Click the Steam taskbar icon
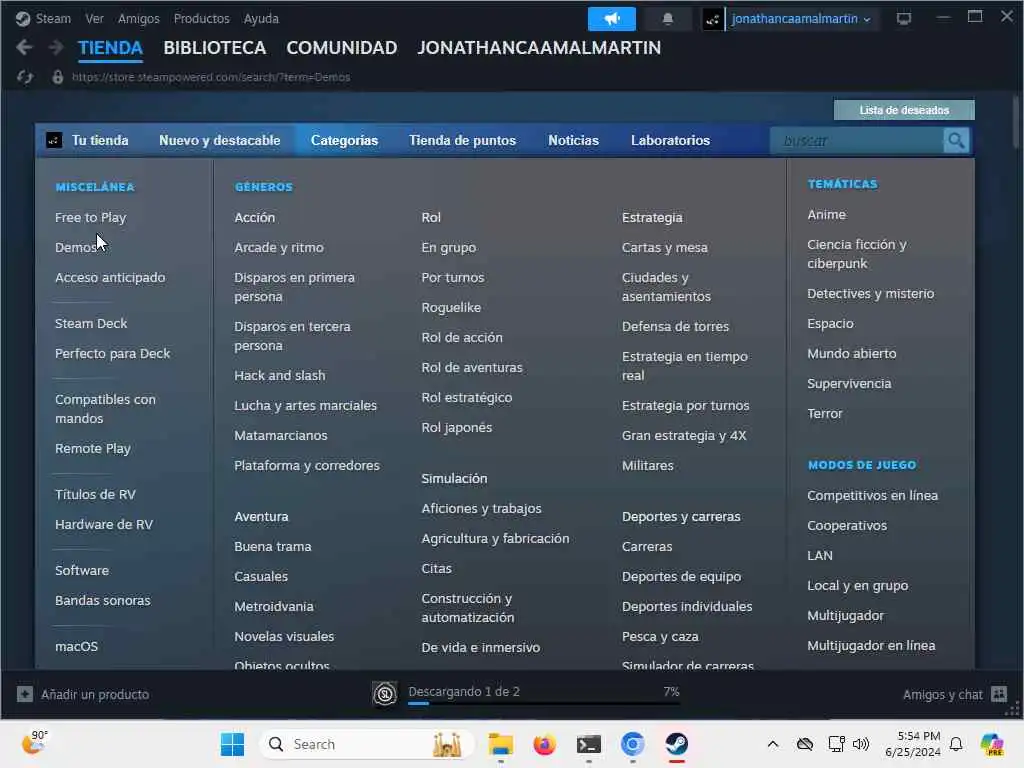The image size is (1024, 768). [x=677, y=744]
